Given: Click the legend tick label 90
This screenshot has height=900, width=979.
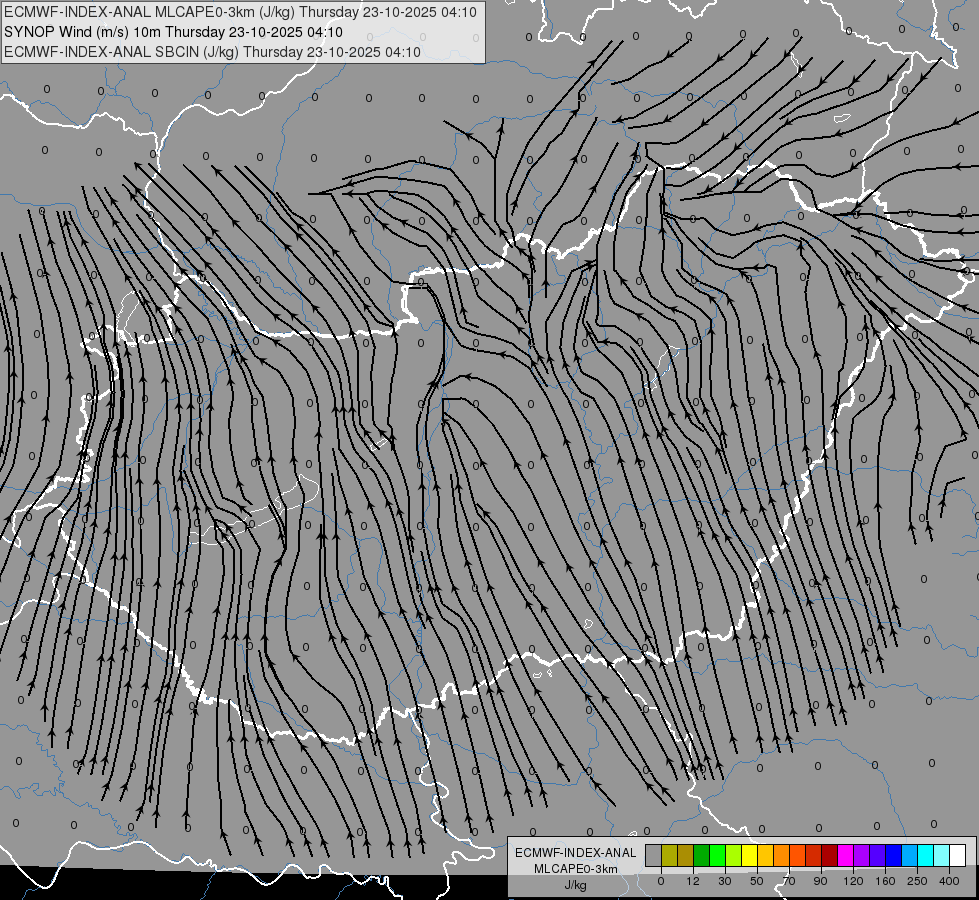Looking at the screenshot, I should click(x=820, y=881).
